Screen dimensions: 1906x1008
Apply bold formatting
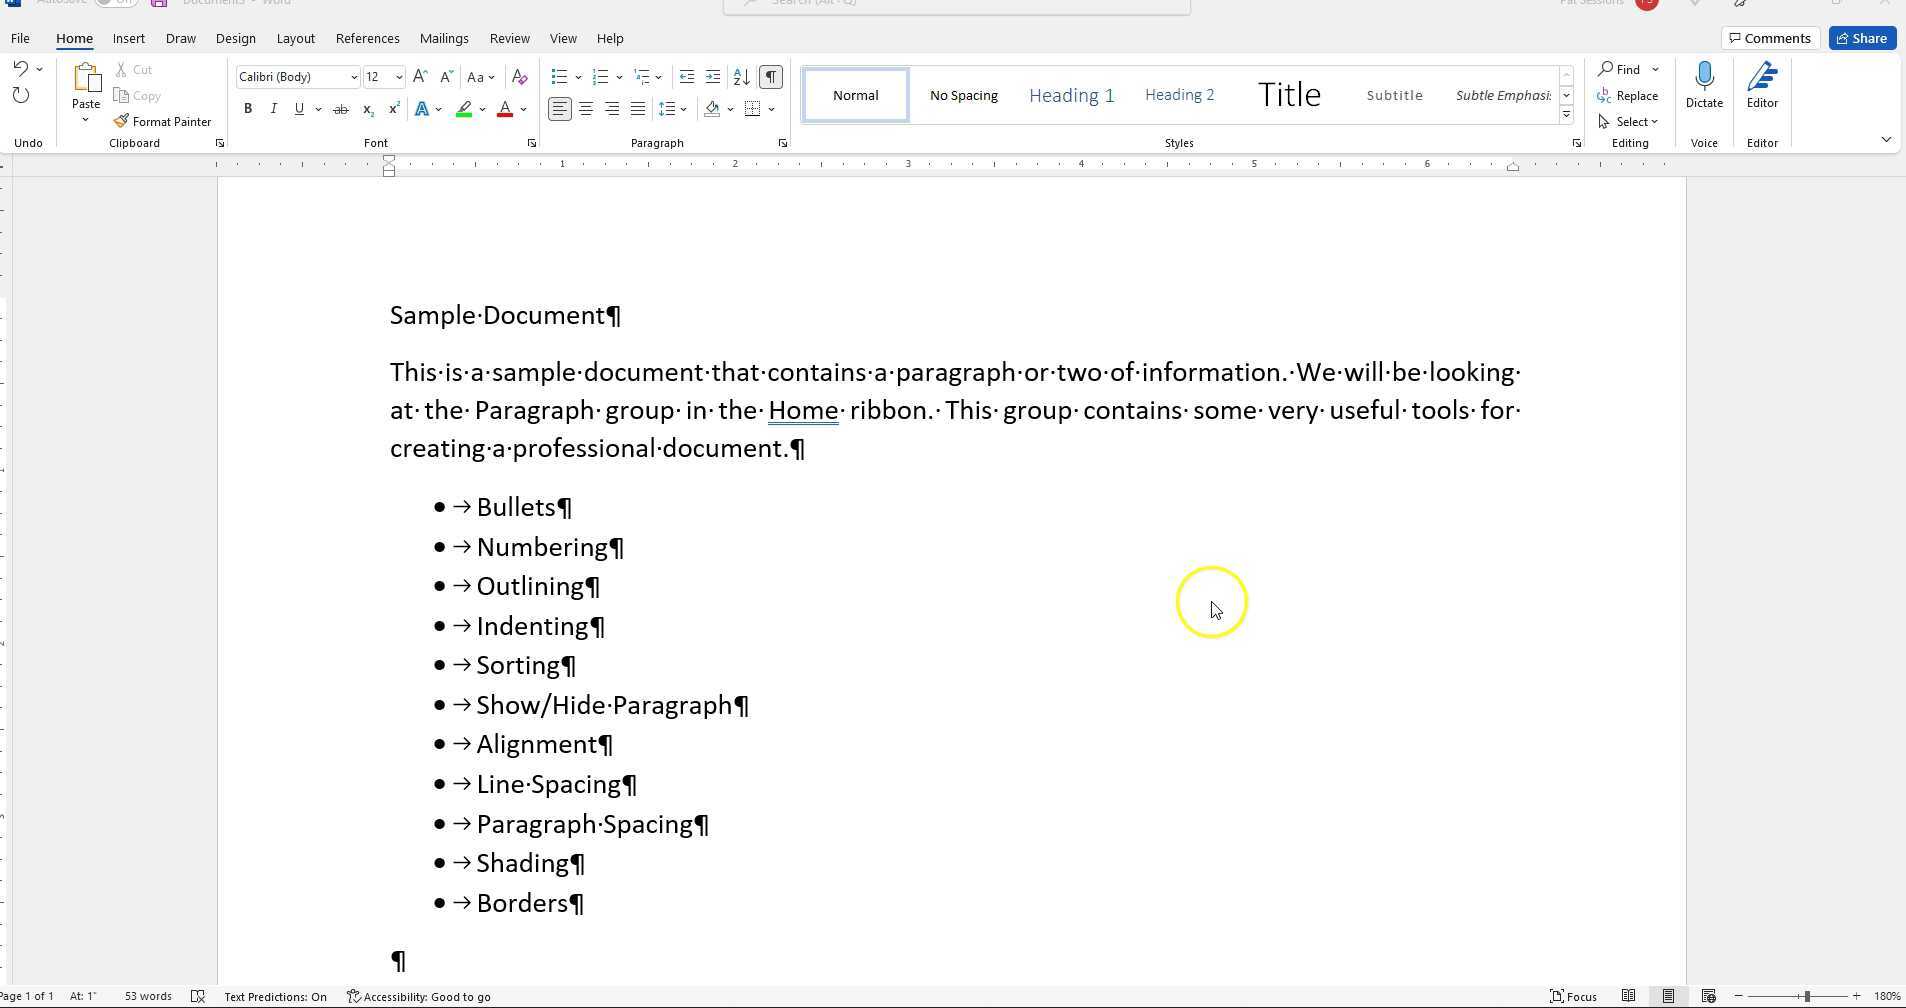pyautogui.click(x=248, y=109)
